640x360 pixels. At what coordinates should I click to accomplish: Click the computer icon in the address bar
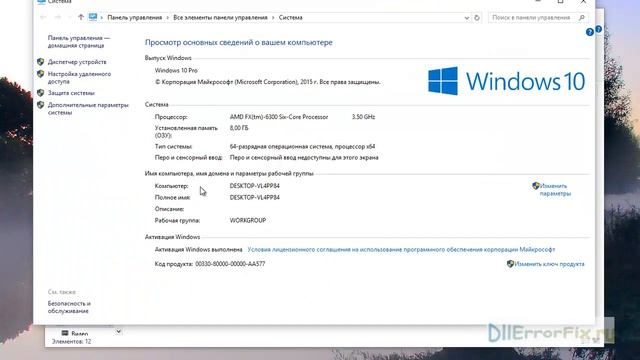93,17
